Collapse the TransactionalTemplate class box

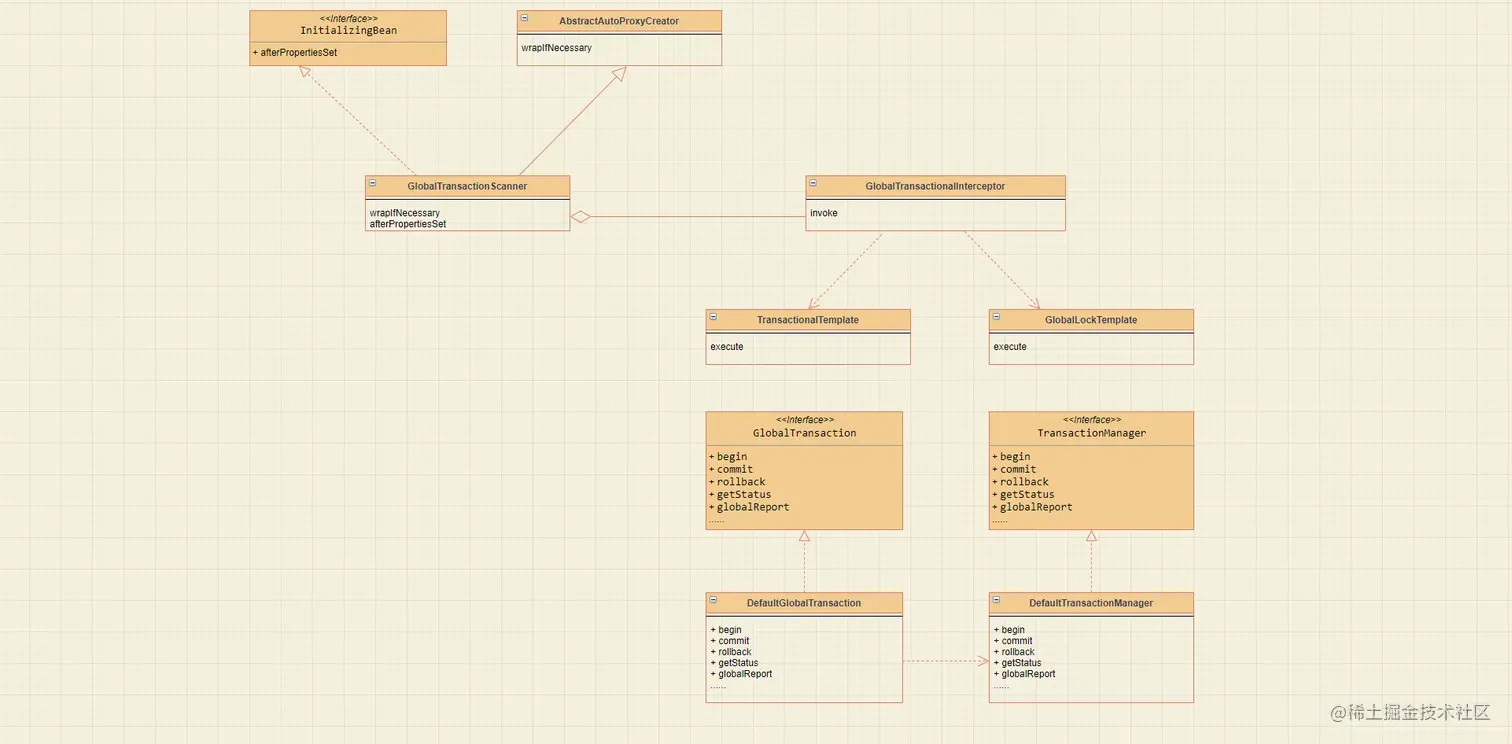(714, 317)
